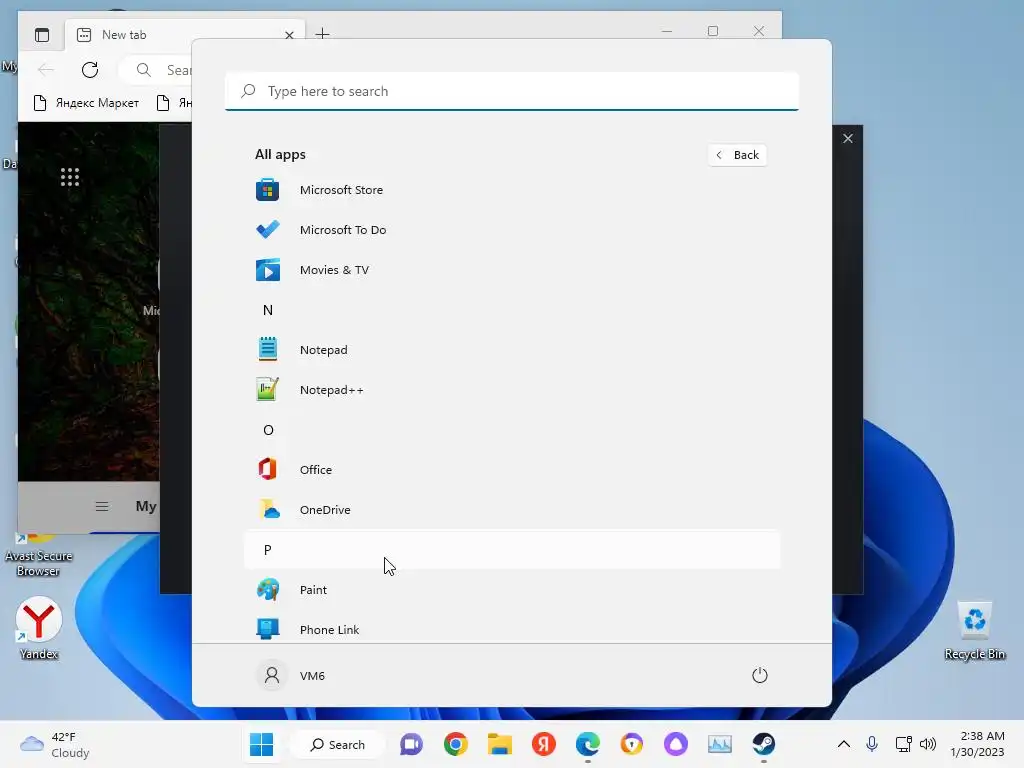Open the performance monitor taskbar icon
This screenshot has width=1024, height=768.
[x=720, y=744]
